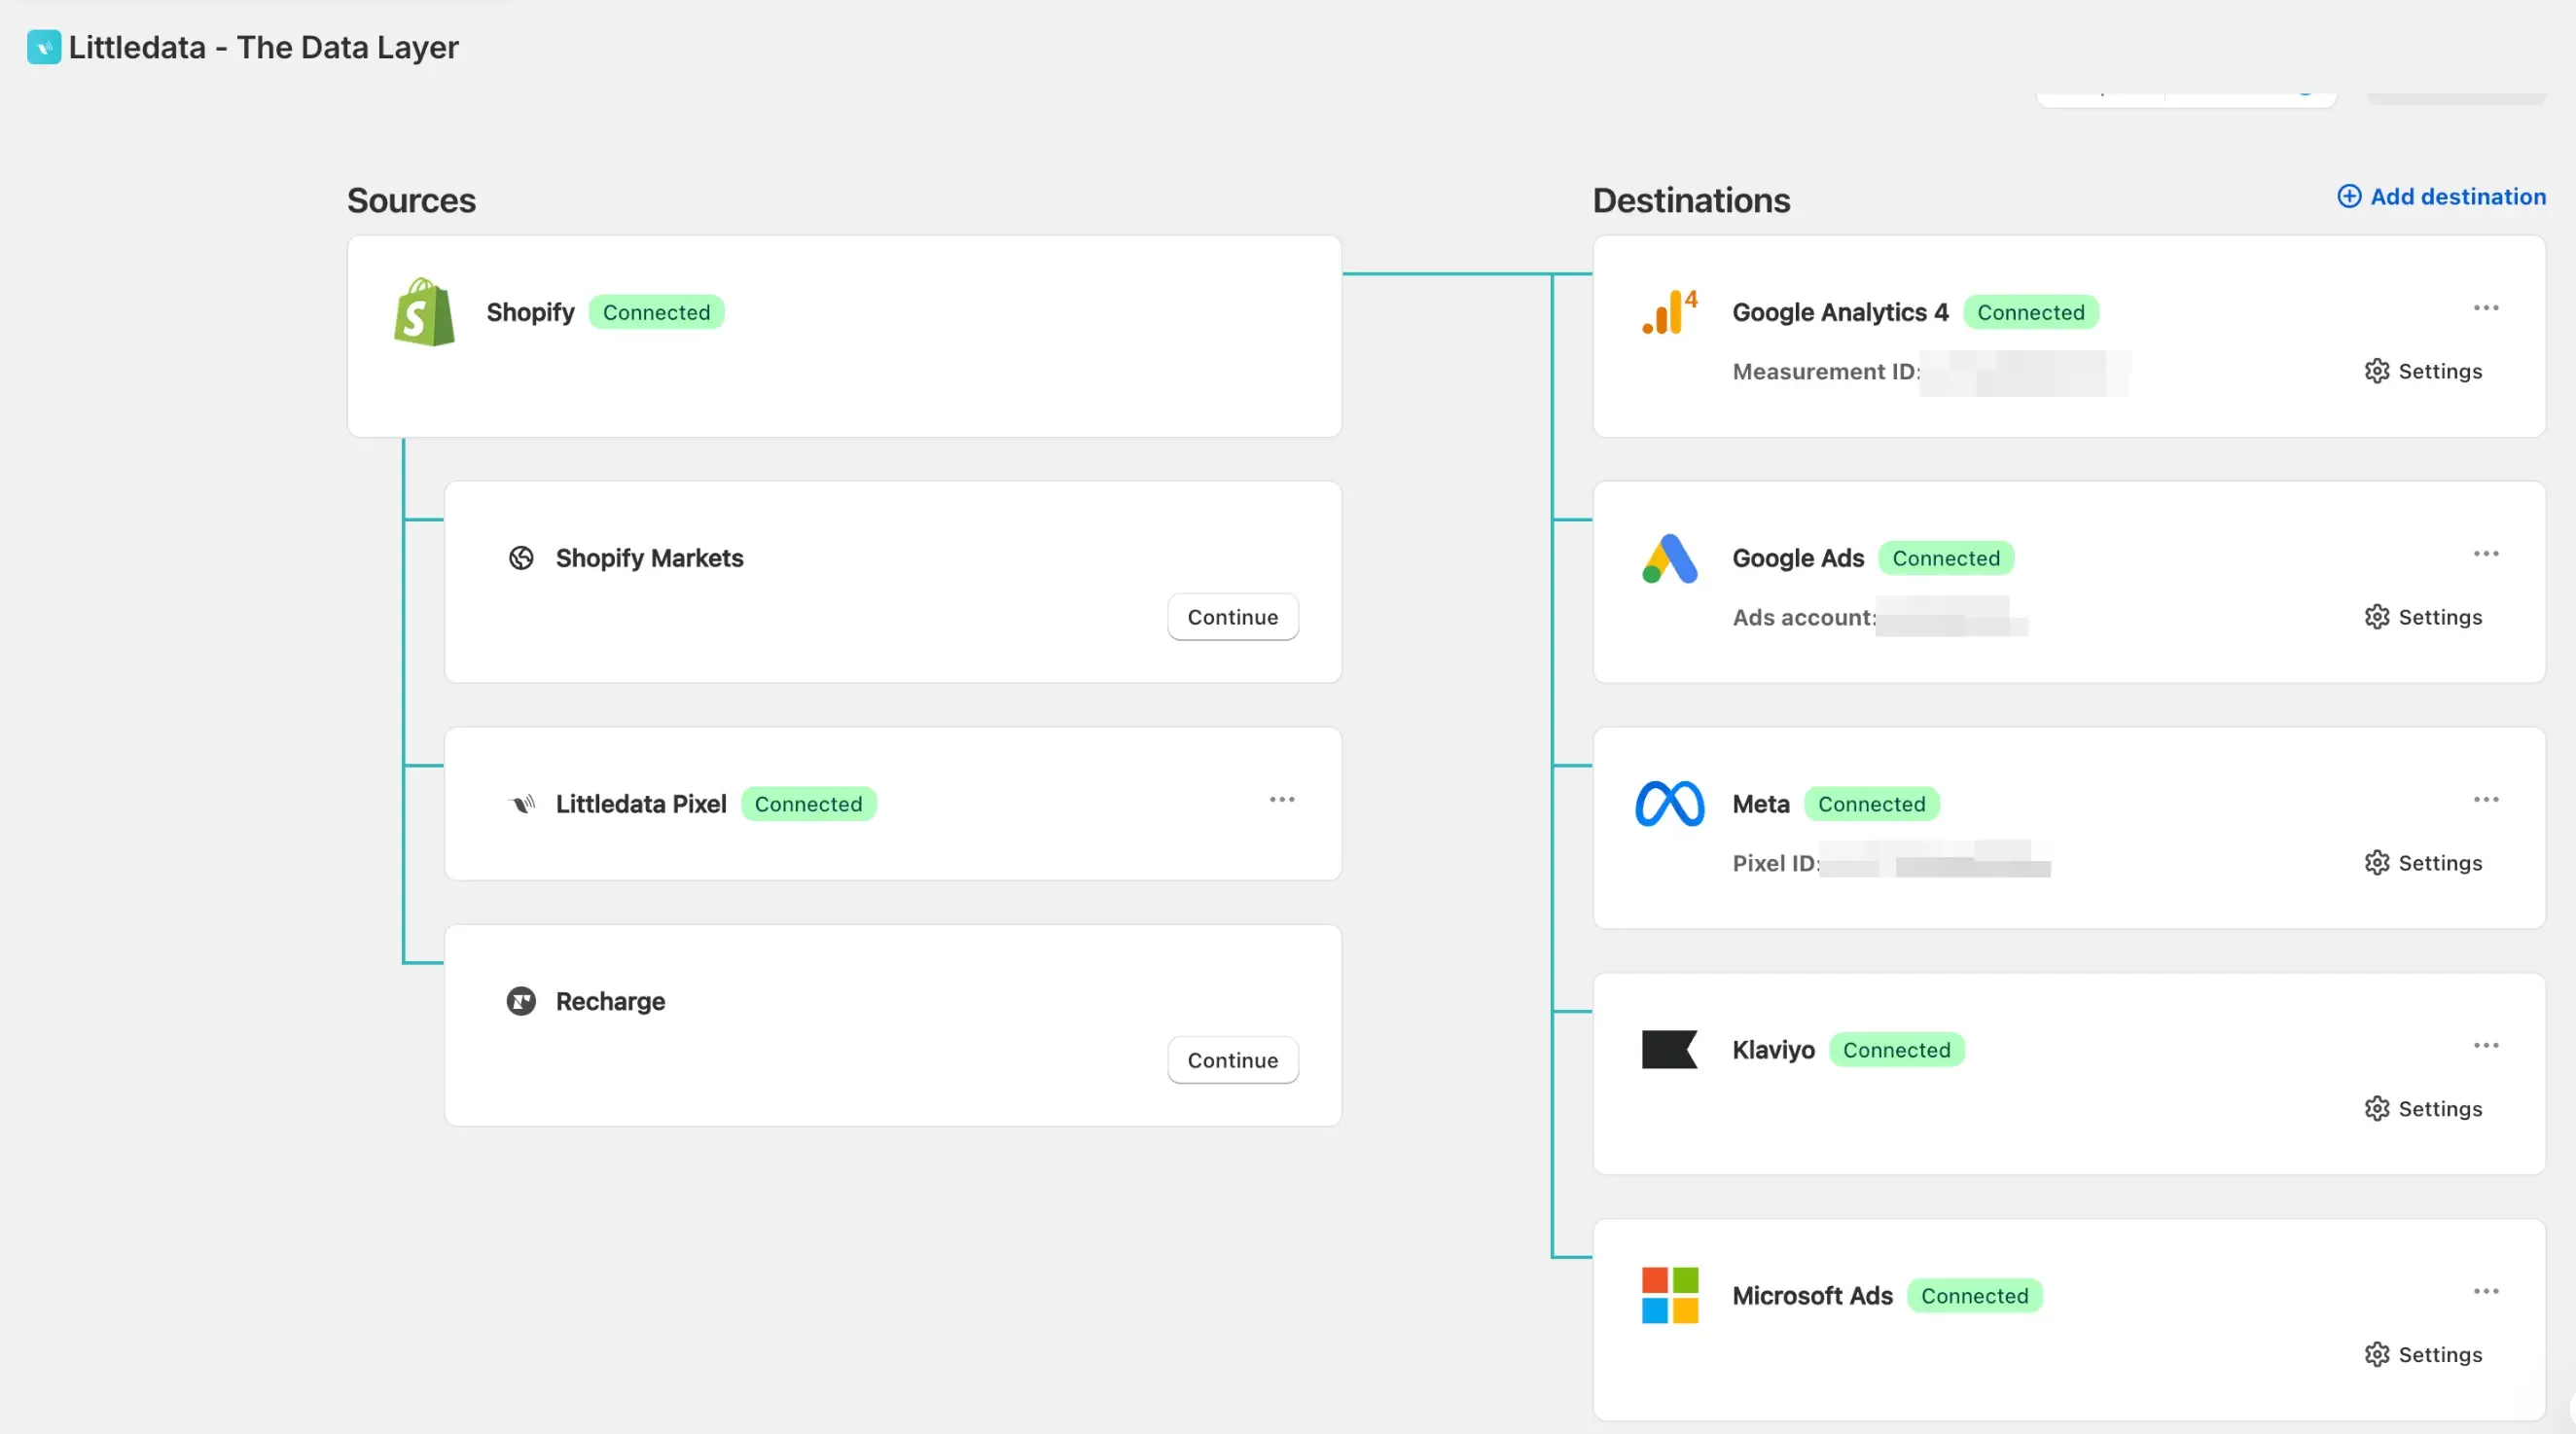Open Google Analytics 4 Settings
This screenshot has width=2576, height=1434.
pos(2423,371)
